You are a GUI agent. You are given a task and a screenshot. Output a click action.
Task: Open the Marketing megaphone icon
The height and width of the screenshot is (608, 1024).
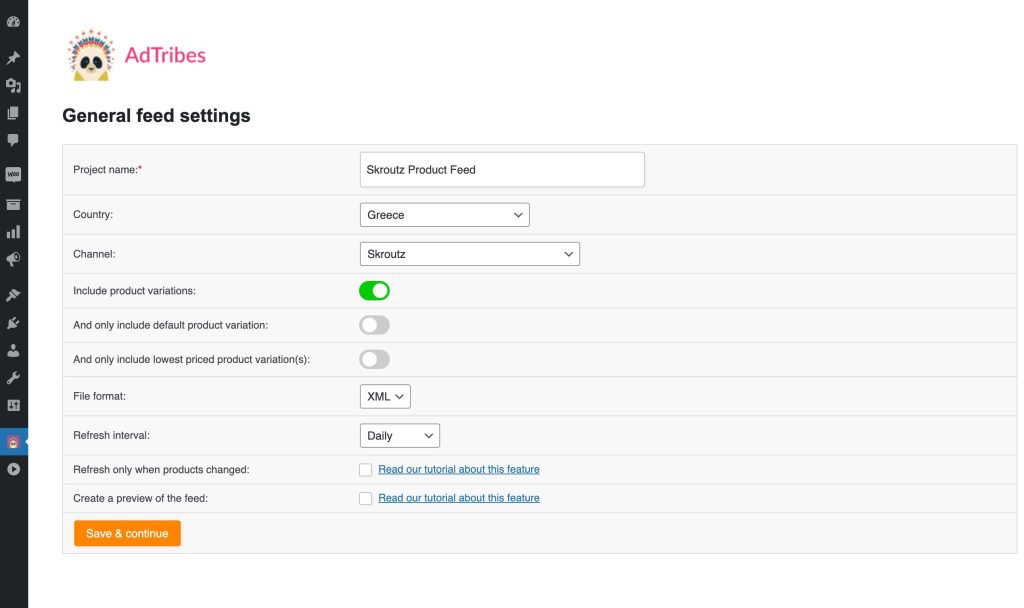point(13,260)
